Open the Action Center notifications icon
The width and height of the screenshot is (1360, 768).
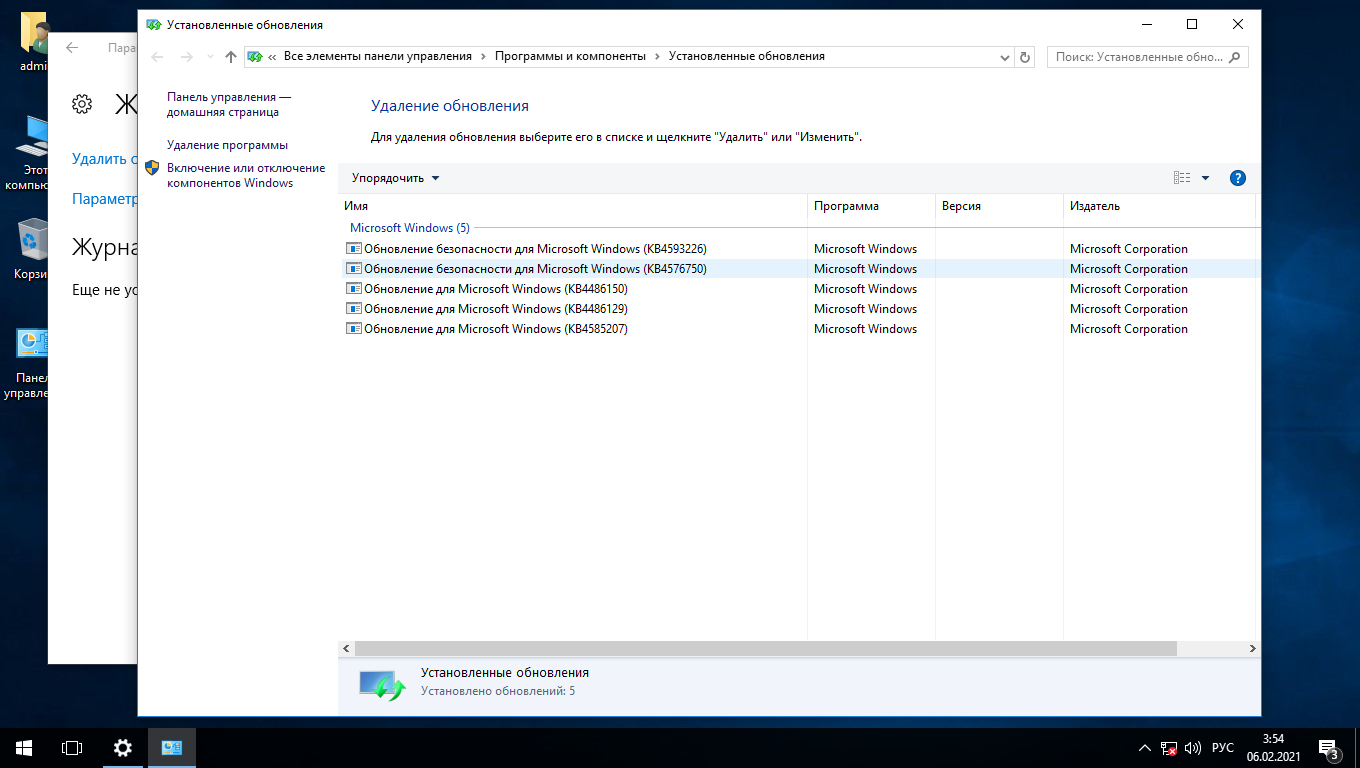click(1329, 748)
